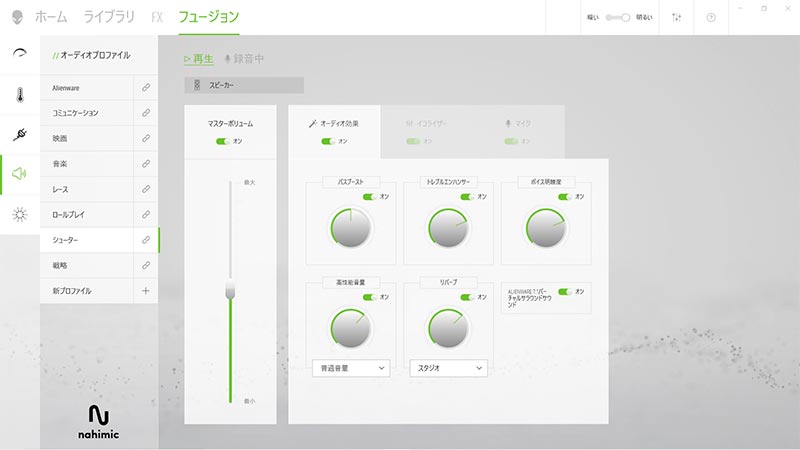Toggle the マスターボリューム on/off switch

pyautogui.click(x=223, y=142)
